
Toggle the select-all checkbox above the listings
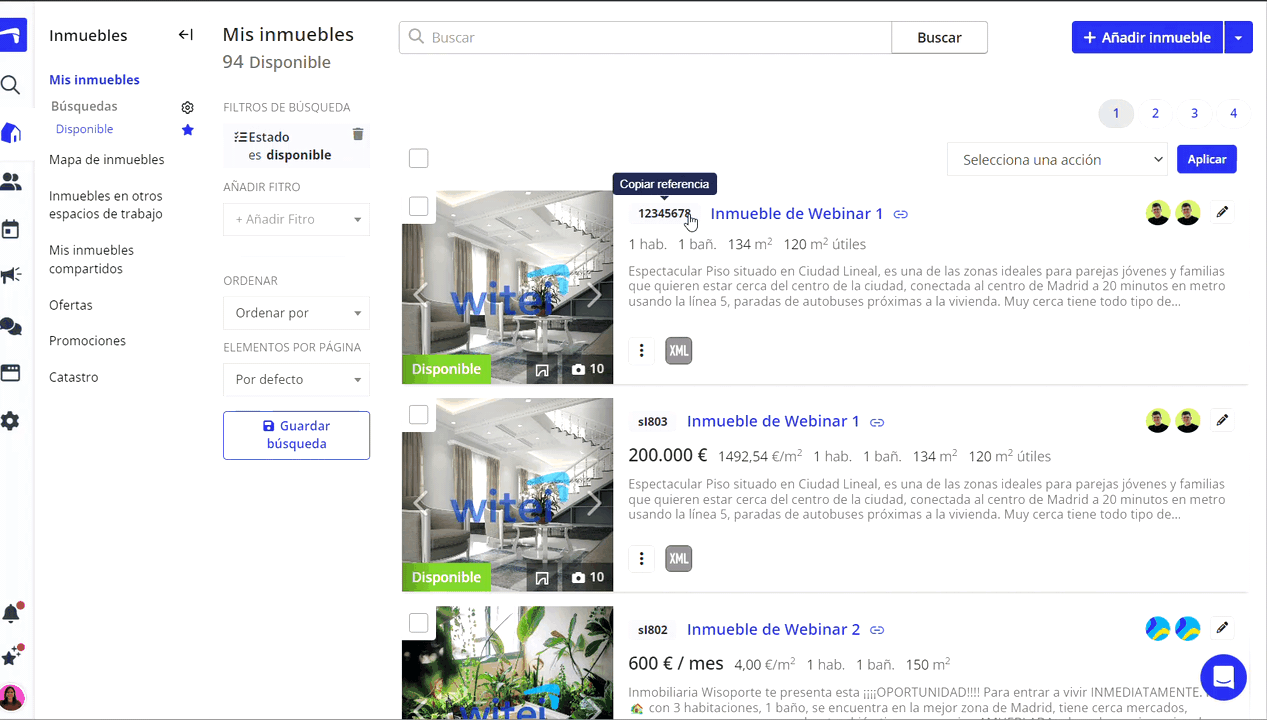[418, 158]
